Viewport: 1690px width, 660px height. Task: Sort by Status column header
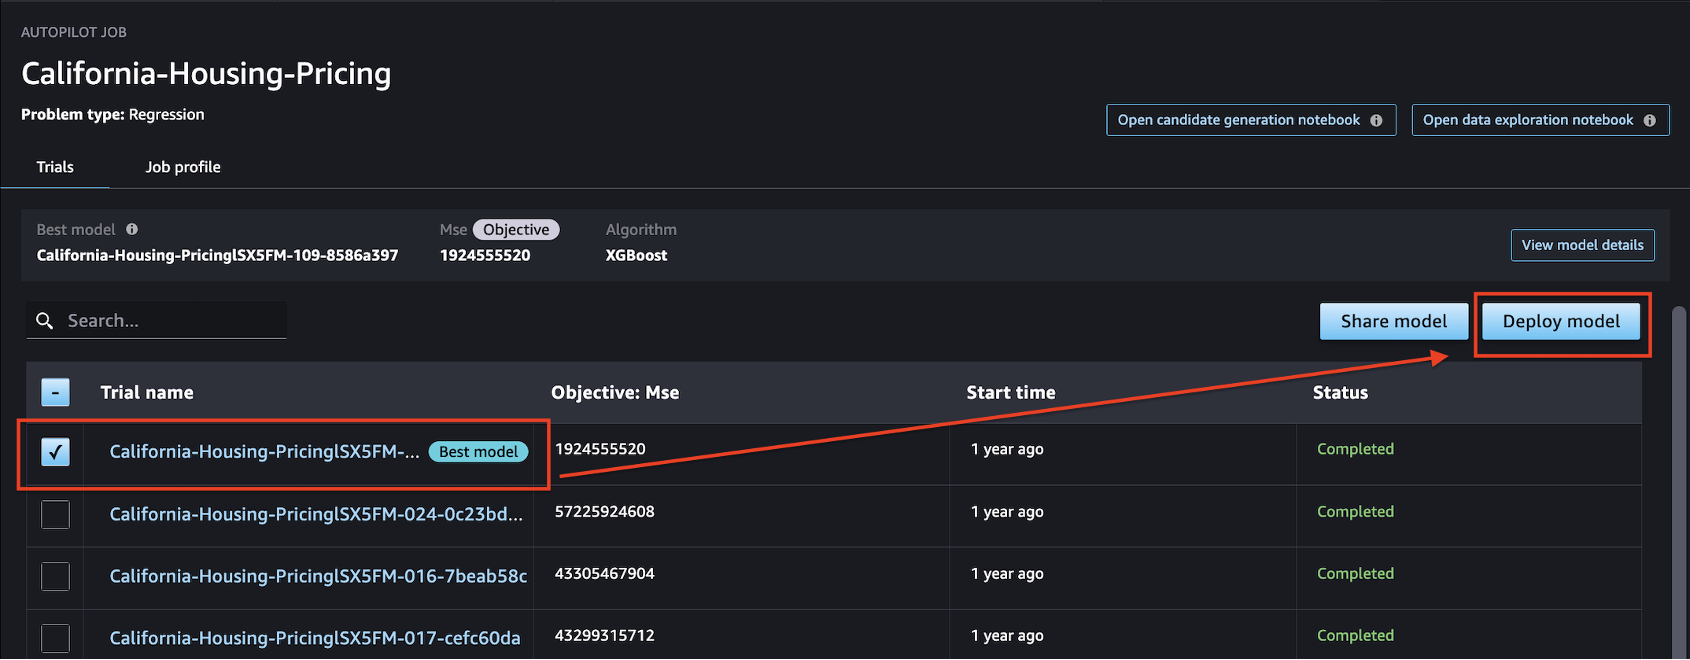1340,392
